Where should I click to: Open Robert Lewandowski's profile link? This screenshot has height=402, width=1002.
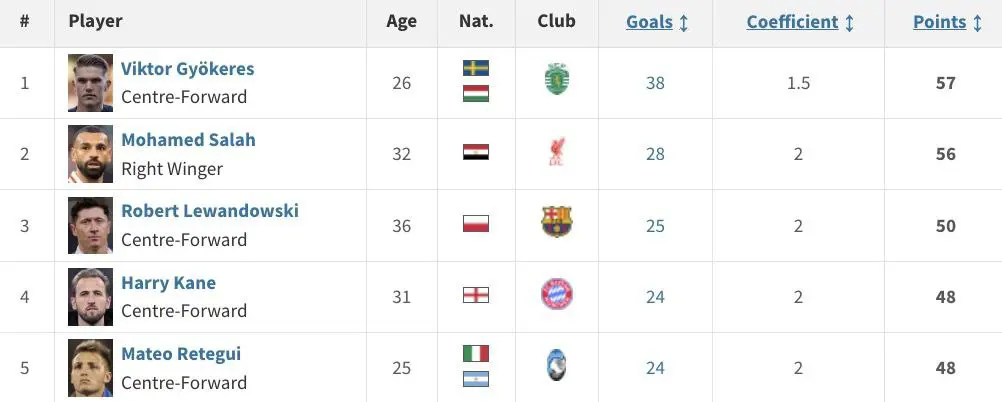click(210, 211)
